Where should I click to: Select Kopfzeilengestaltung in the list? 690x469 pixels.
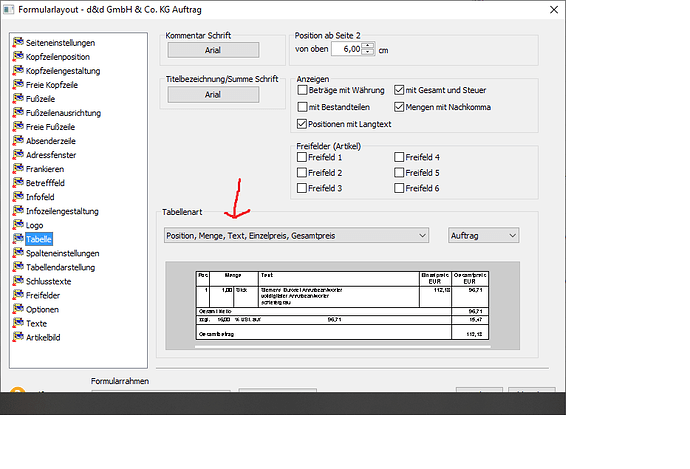coord(63,71)
